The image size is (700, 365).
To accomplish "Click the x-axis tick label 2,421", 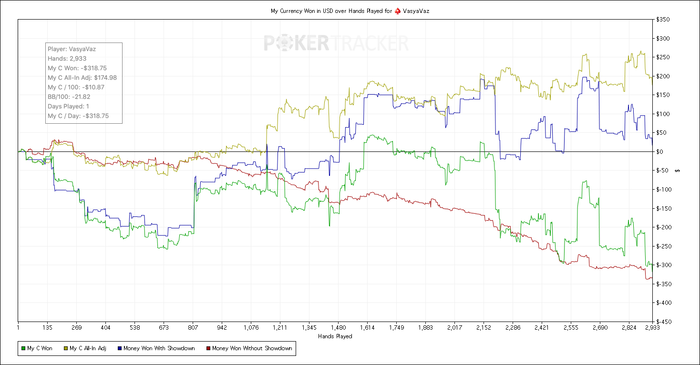I will pyautogui.click(x=542, y=328).
